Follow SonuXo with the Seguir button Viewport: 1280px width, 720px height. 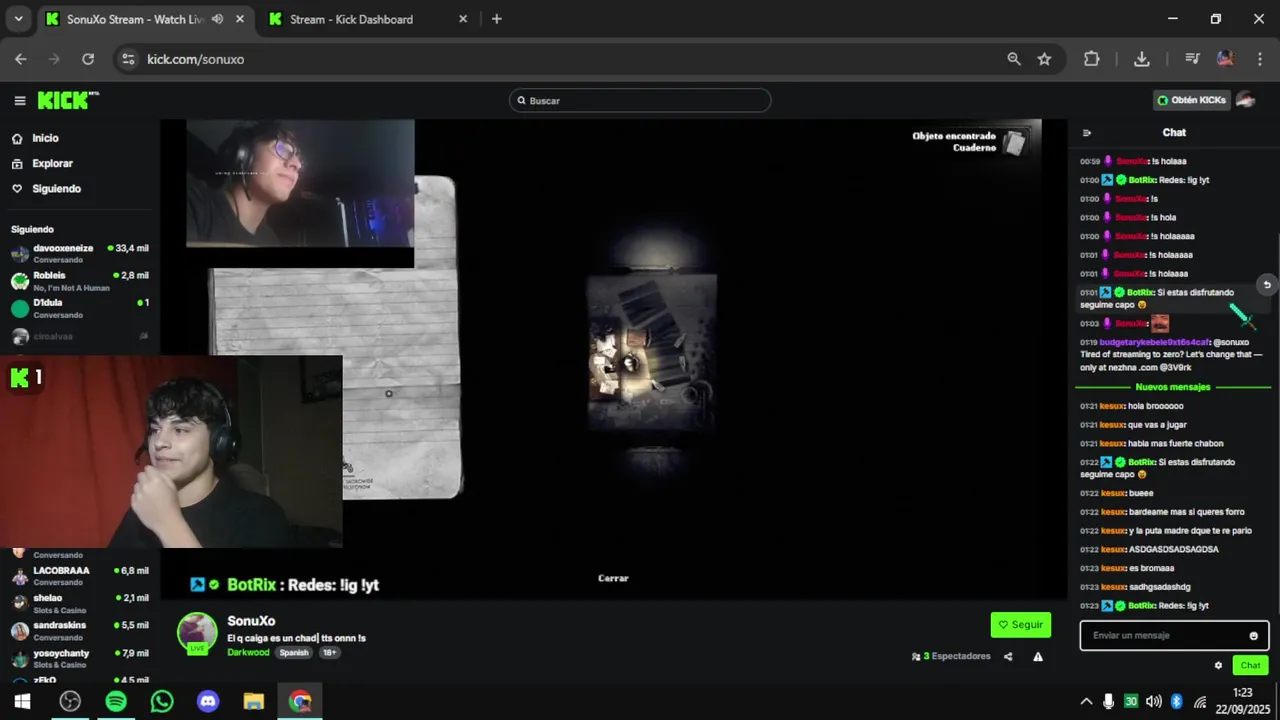[x=1020, y=624]
